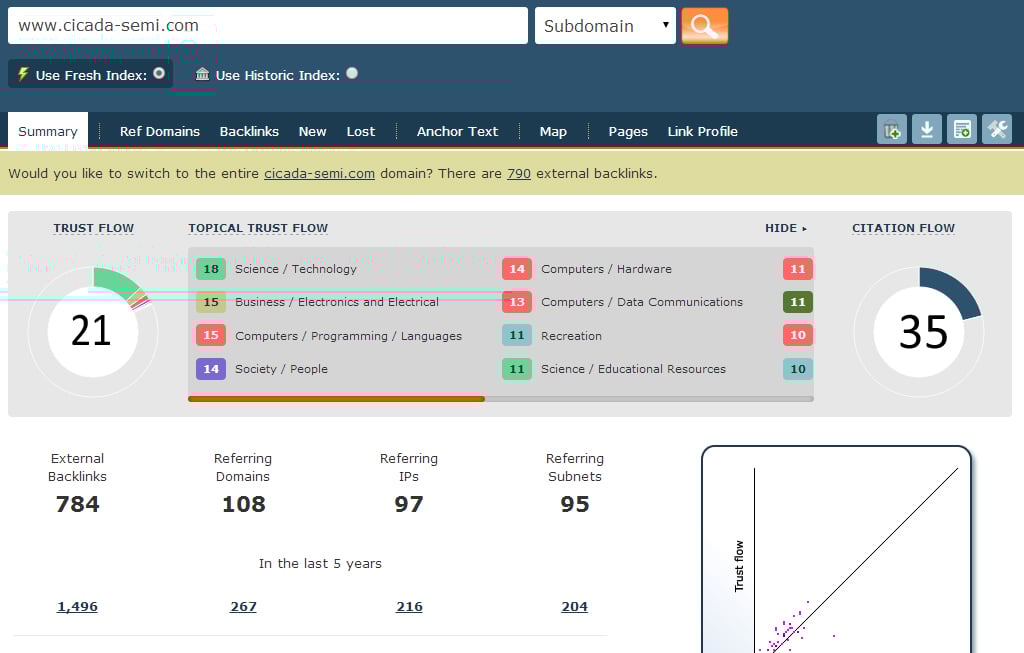The image size is (1024, 653).
Task: Open the Anchor Text tab
Action: coord(457,131)
